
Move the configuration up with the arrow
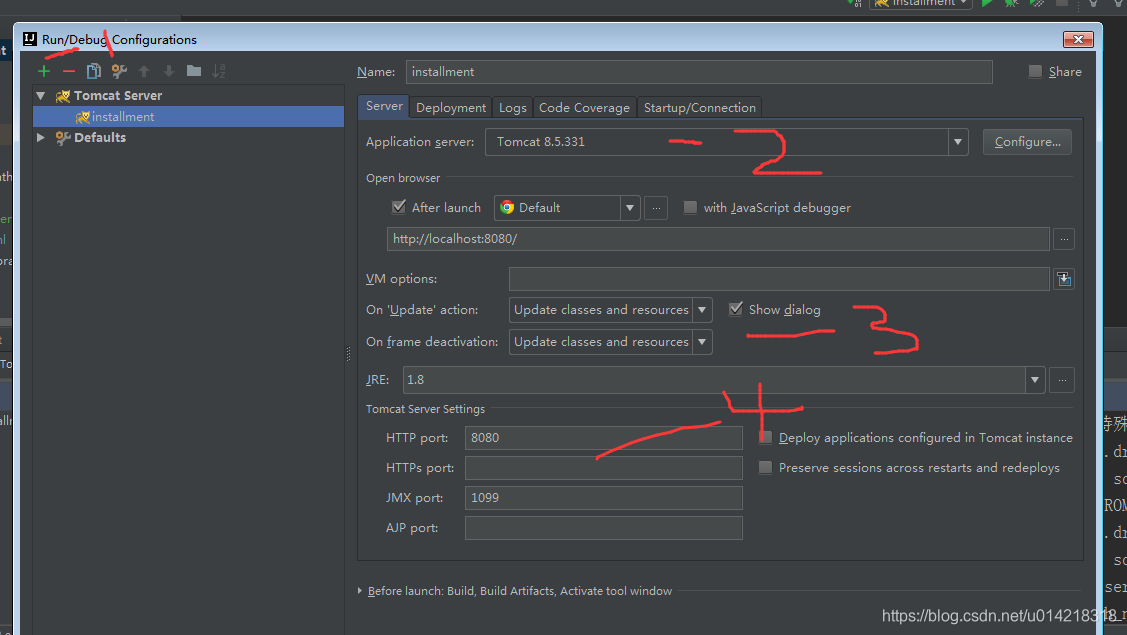[x=144, y=71]
